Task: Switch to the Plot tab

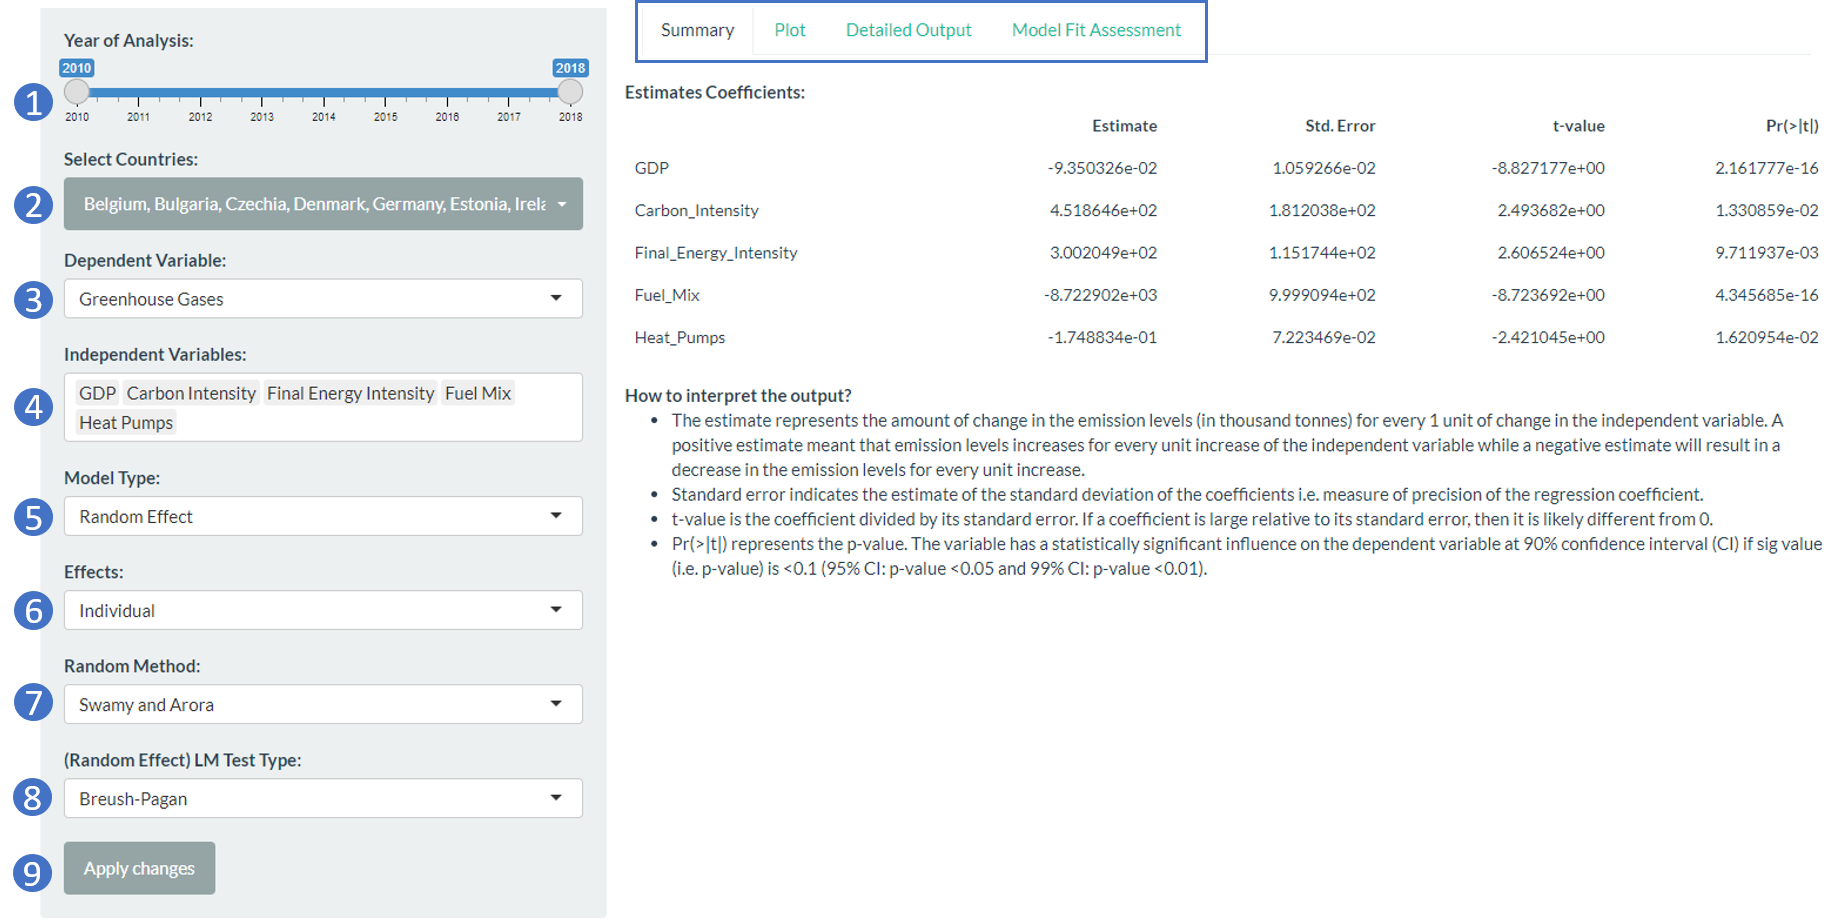Action: click(x=789, y=30)
